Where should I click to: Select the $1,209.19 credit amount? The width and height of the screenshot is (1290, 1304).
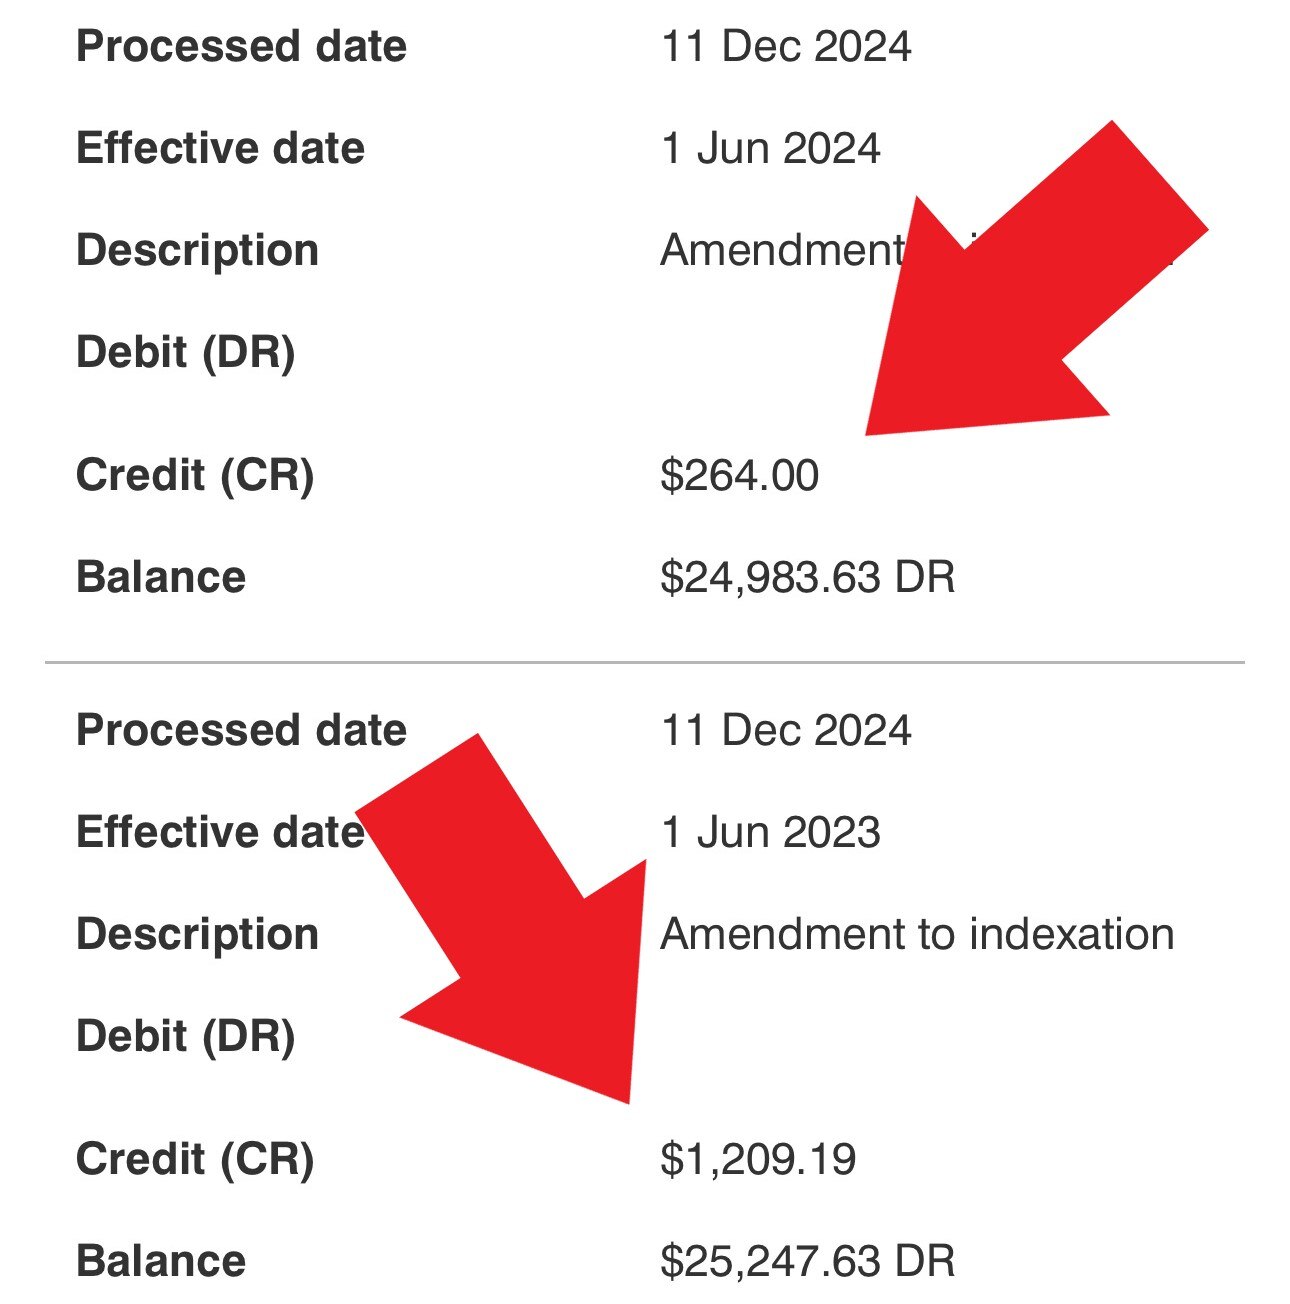(x=758, y=1159)
